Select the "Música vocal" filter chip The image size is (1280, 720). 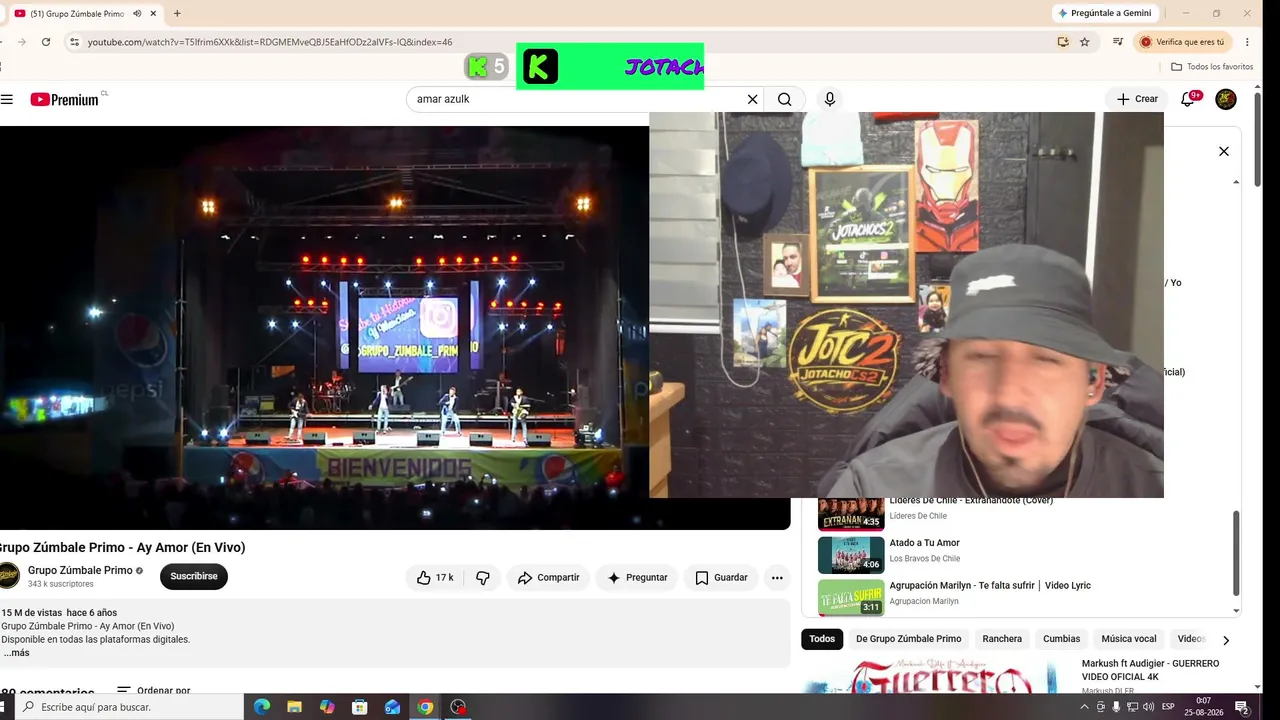[x=1129, y=639]
